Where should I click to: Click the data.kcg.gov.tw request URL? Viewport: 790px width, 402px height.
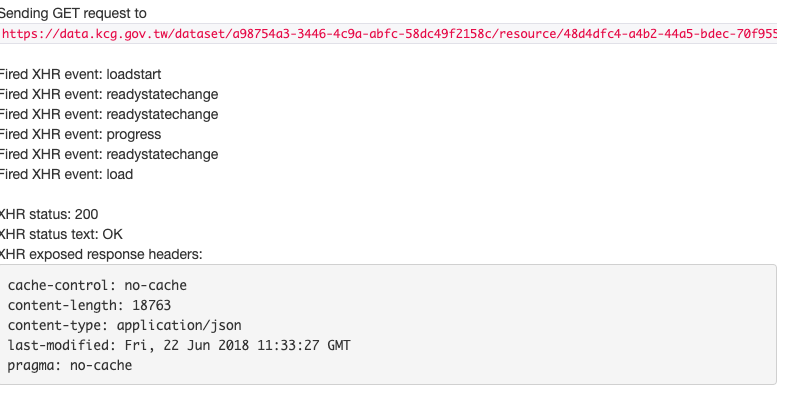390,34
